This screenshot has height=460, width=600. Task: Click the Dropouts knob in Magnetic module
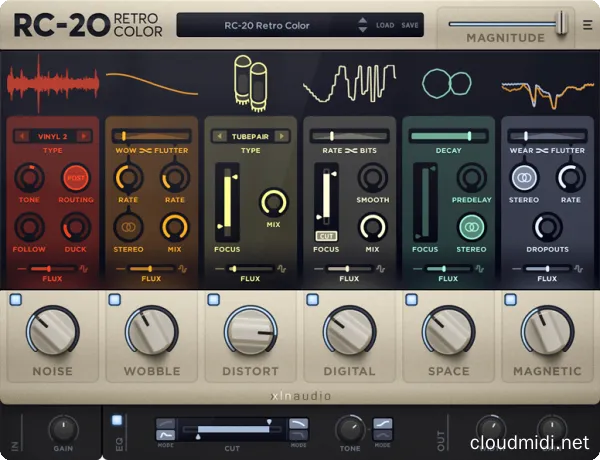547,227
